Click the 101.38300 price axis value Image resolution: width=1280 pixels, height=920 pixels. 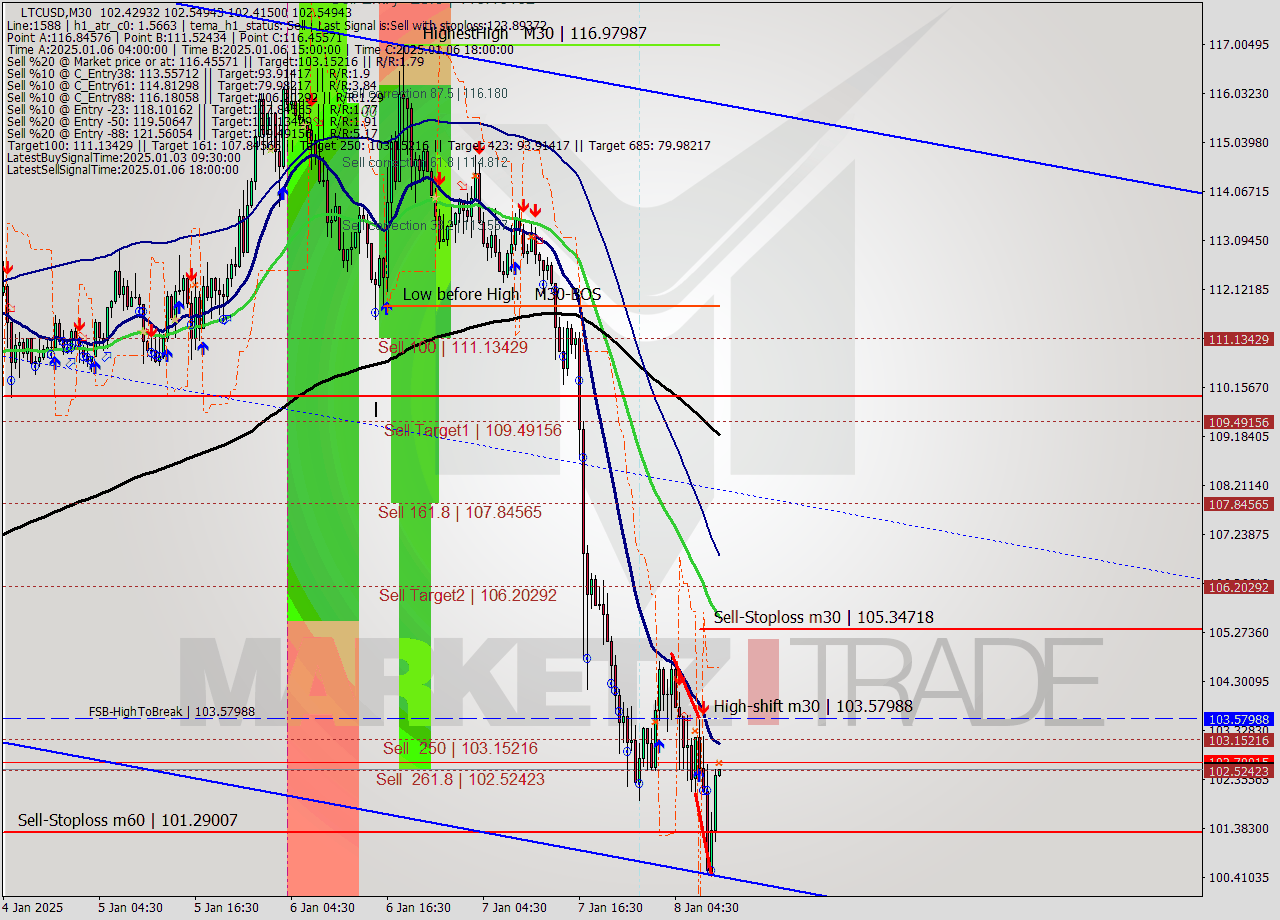pos(1239,828)
